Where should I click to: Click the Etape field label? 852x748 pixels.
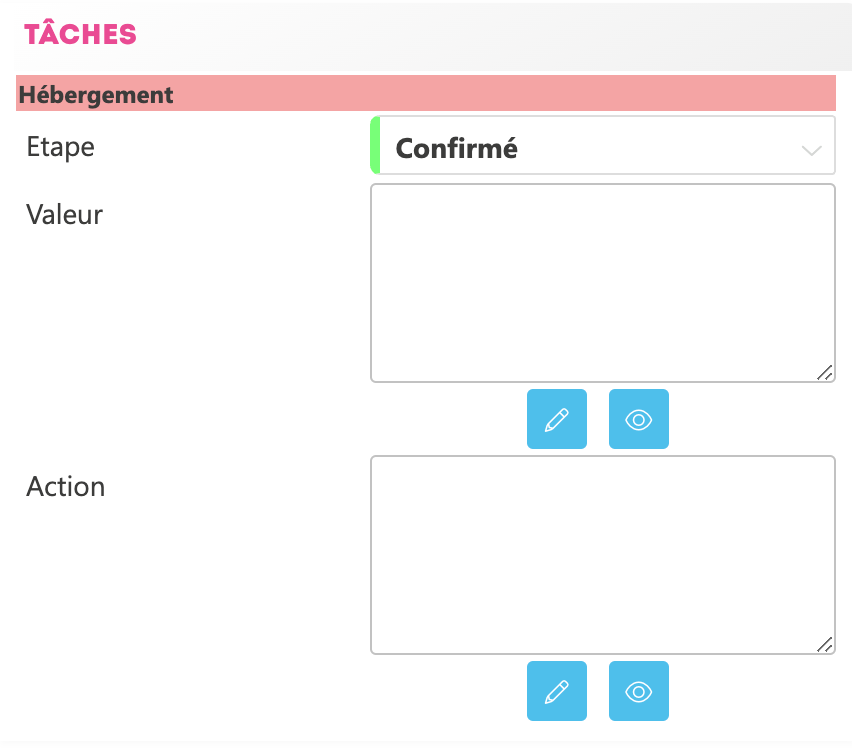coord(60,147)
